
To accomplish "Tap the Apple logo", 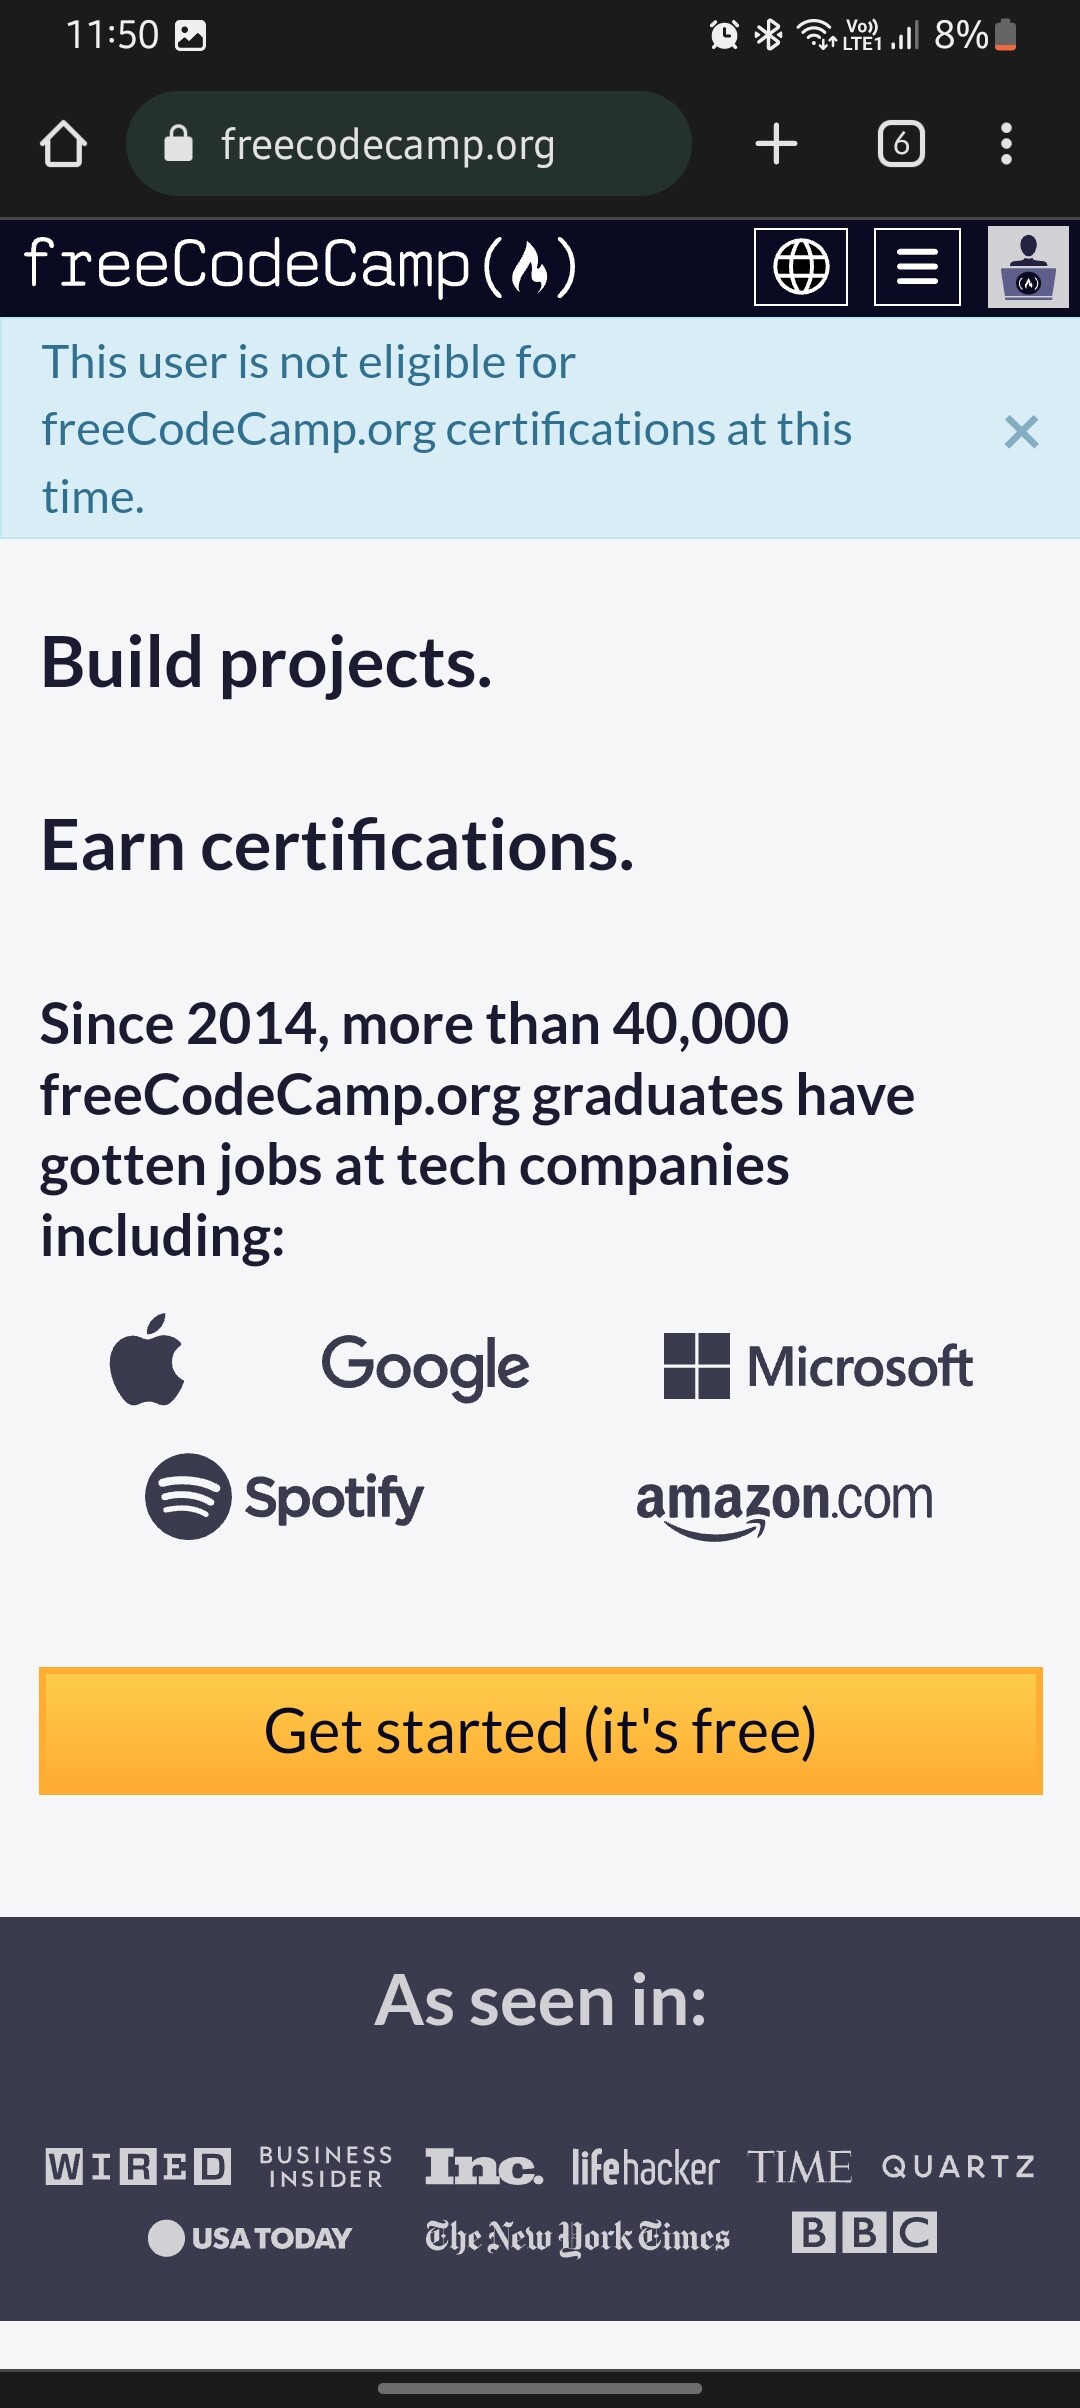I will 147,1360.
